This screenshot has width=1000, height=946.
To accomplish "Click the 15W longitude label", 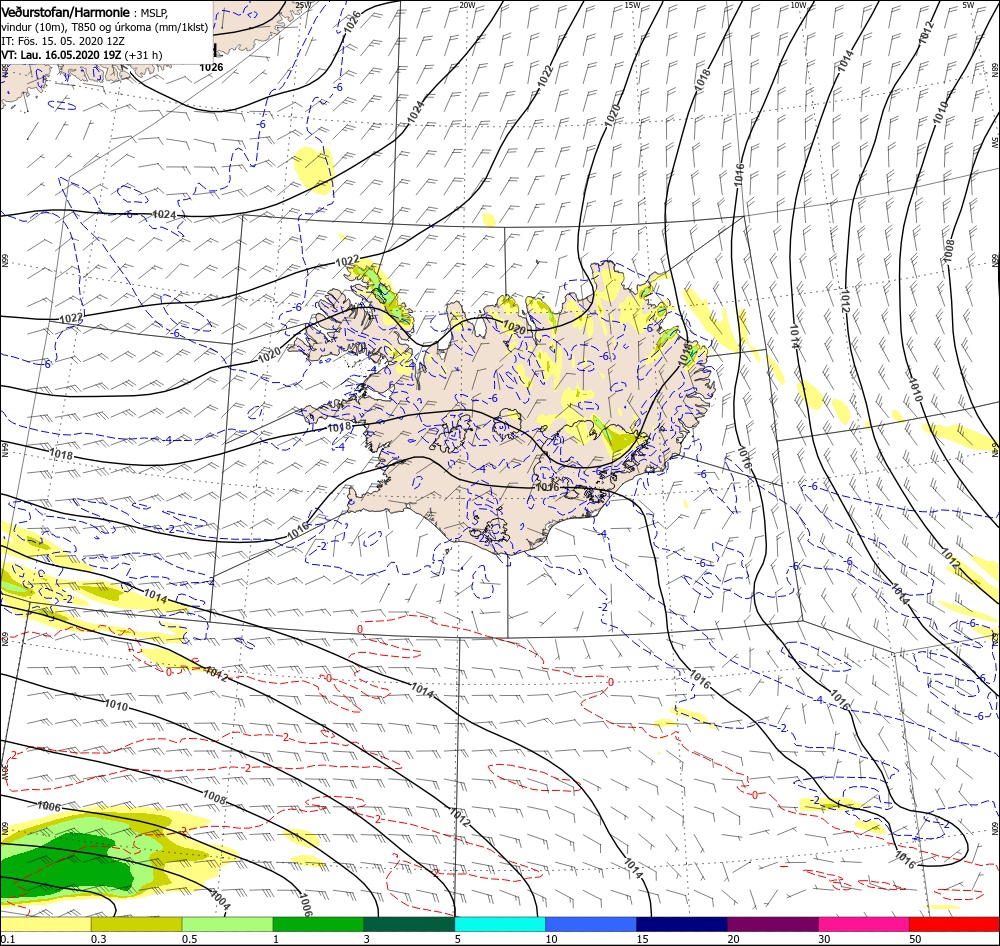I will pyautogui.click(x=632, y=5).
